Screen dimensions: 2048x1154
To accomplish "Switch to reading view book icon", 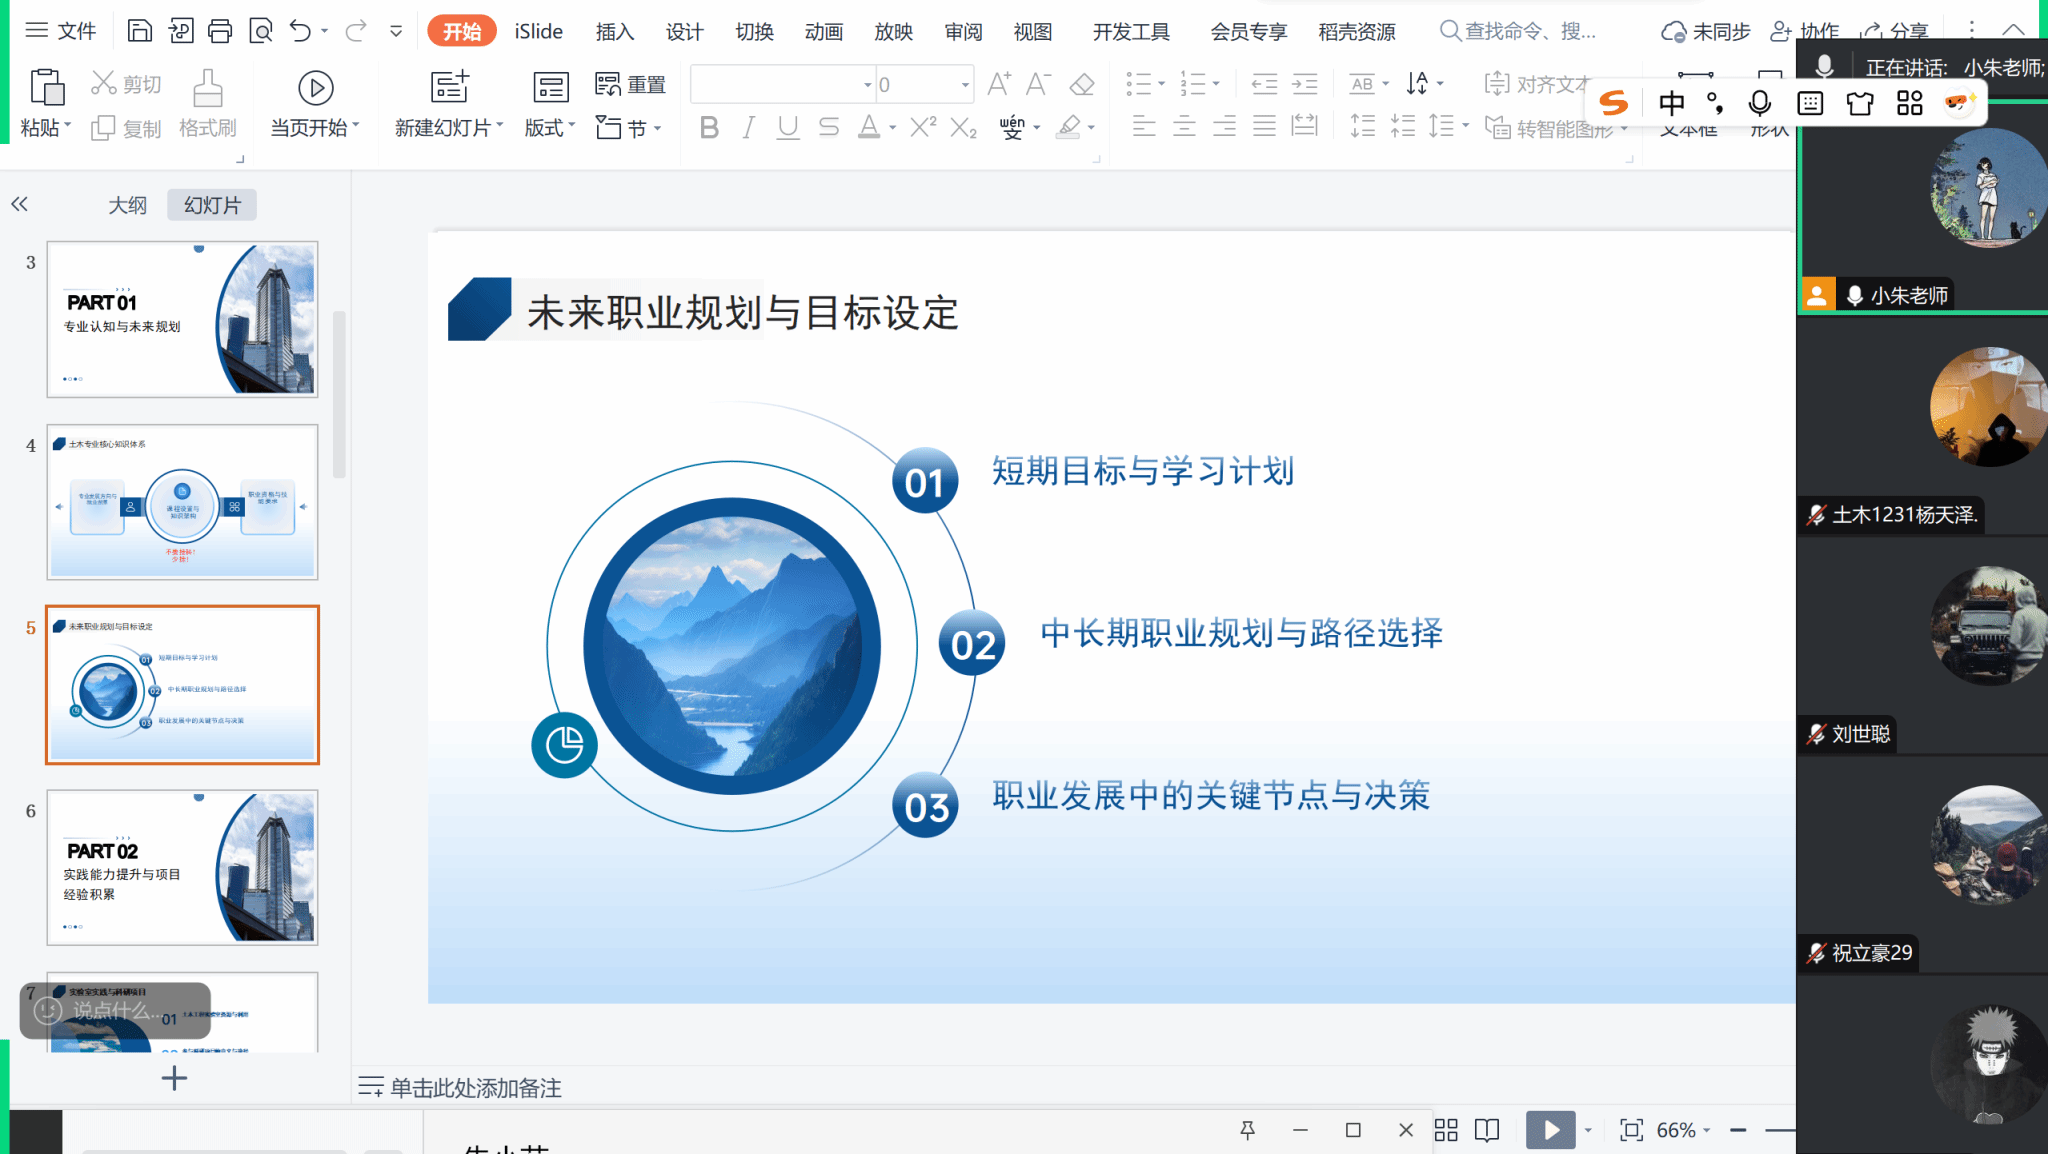I will tap(1487, 1130).
